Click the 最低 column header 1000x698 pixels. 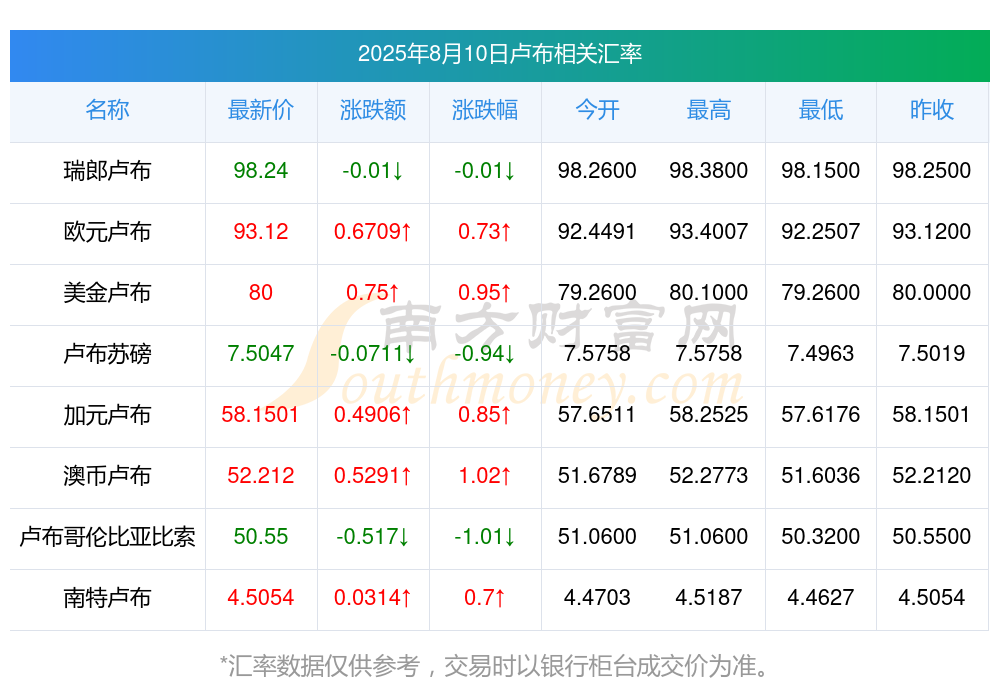point(821,110)
